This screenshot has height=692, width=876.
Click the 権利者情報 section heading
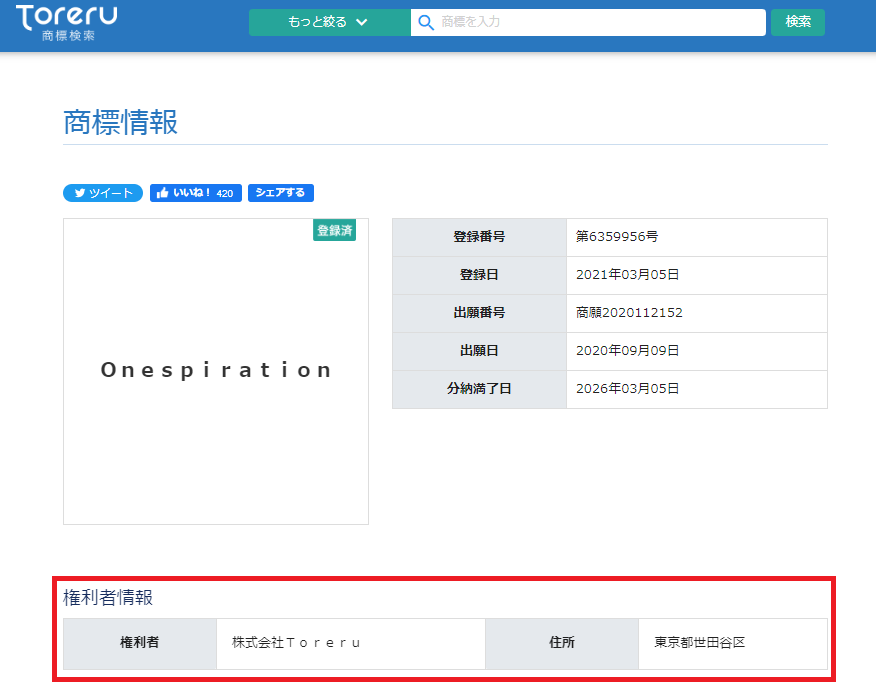pyautogui.click(x=108, y=598)
